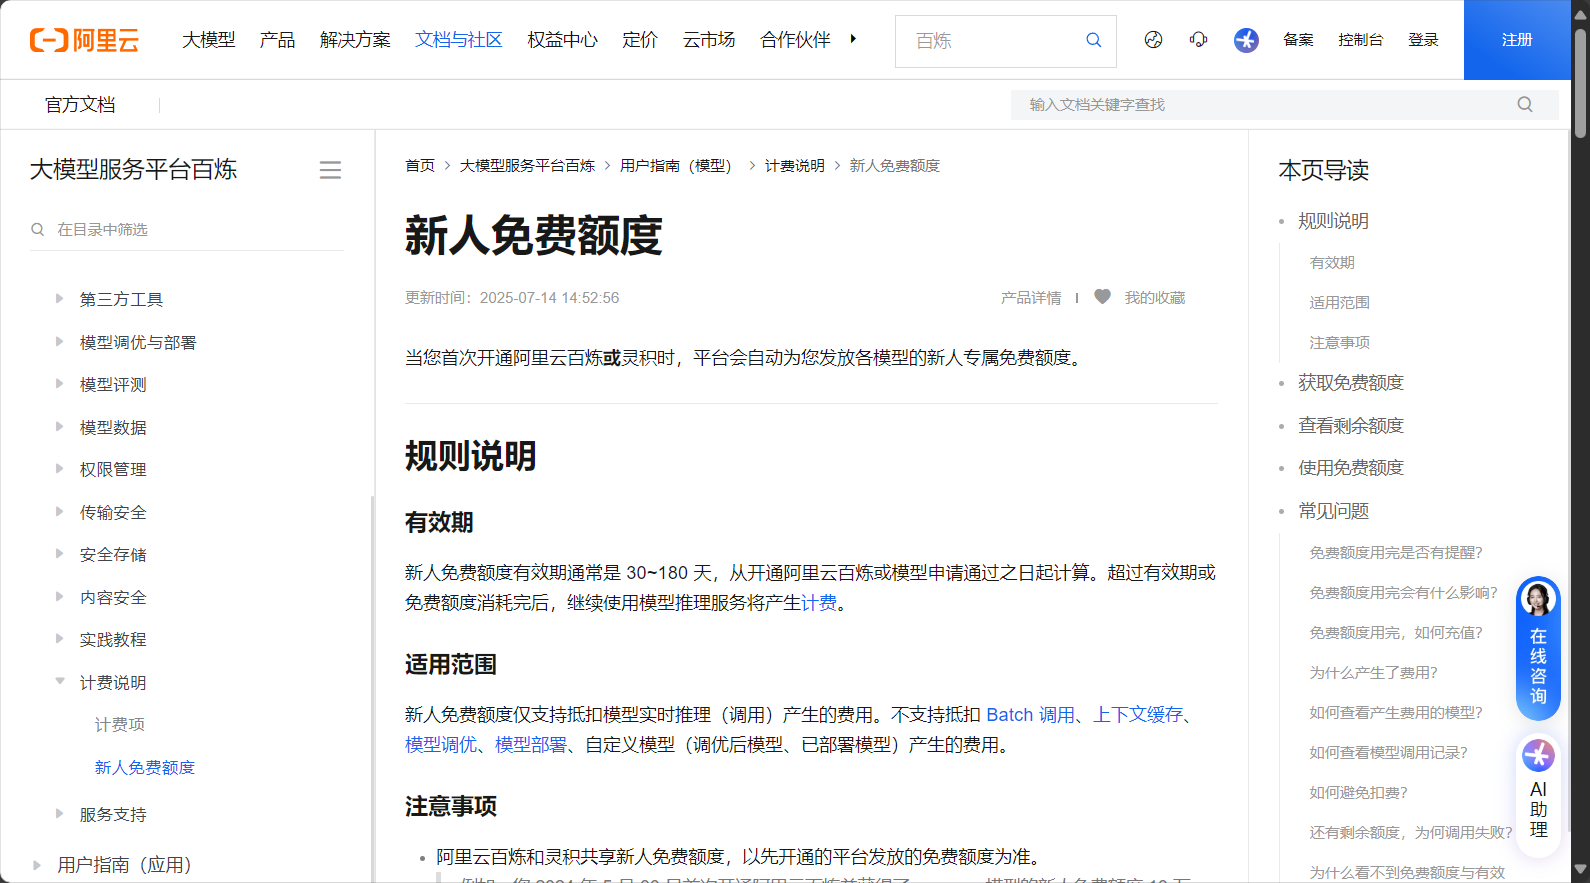Viewport: 1590px width, 883px height.
Task: Expand 服务支持 tree node
Action: [x=59, y=814]
